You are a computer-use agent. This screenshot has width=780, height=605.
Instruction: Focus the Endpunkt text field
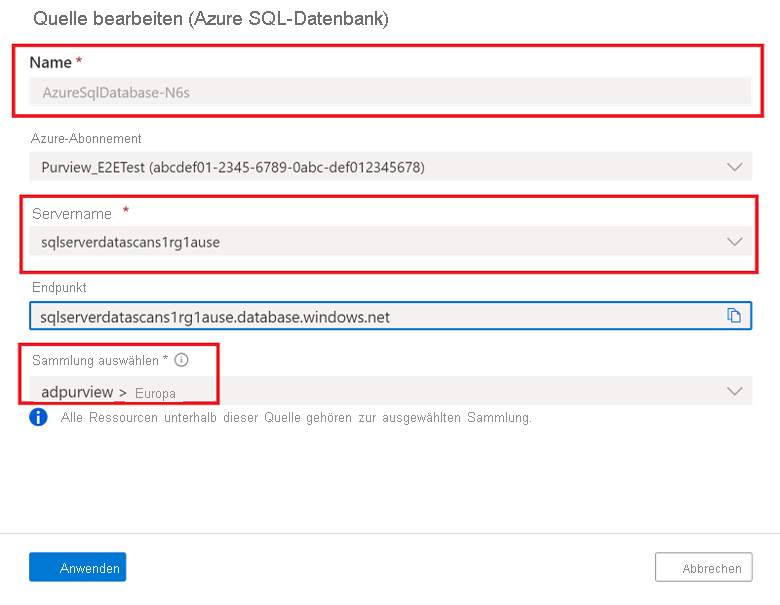pyautogui.click(x=390, y=315)
